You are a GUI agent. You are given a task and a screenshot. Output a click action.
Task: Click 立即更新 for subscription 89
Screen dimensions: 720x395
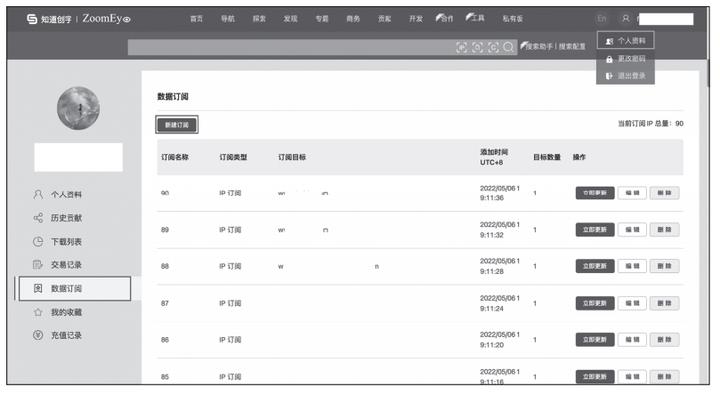coord(595,230)
